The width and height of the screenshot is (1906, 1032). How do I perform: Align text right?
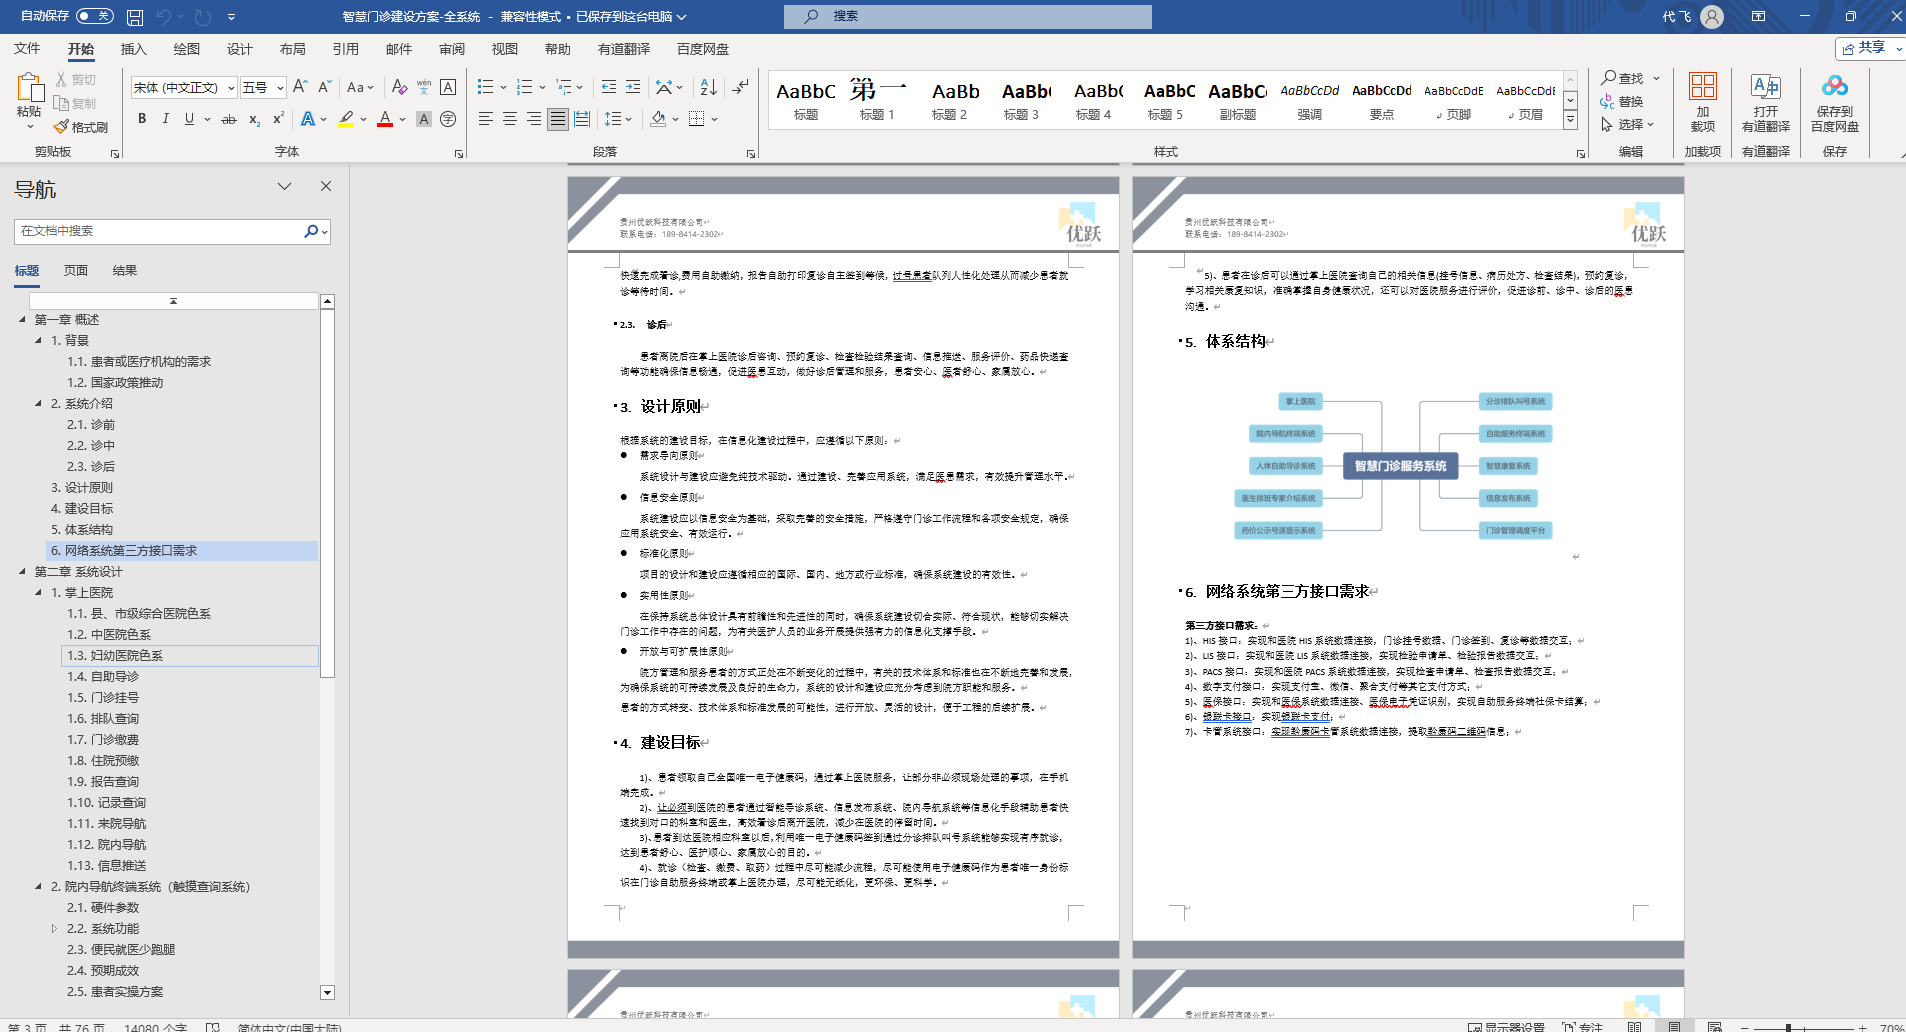pos(534,119)
